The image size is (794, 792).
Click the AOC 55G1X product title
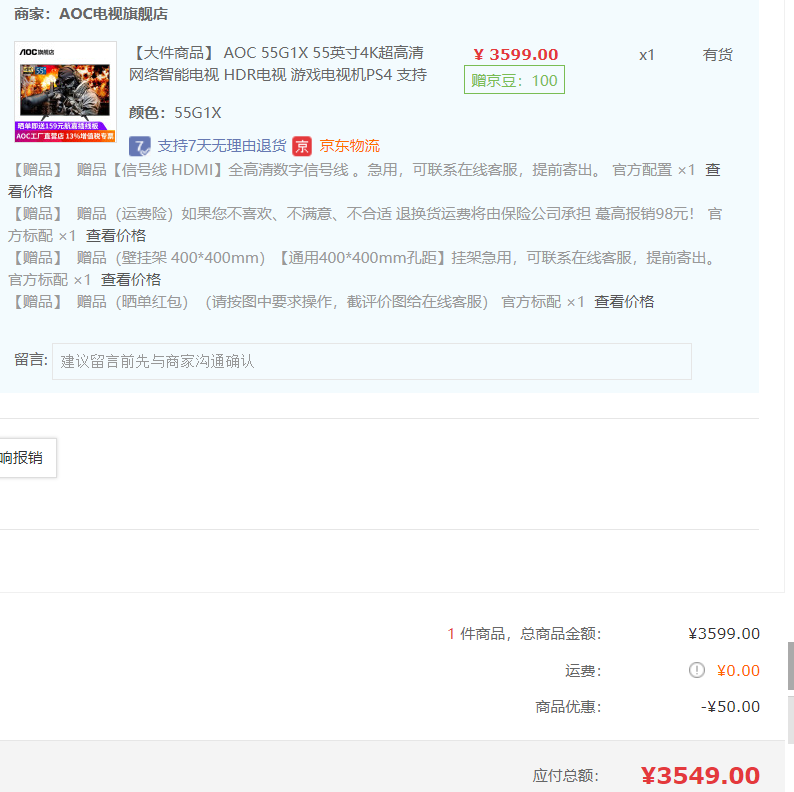coord(278,64)
